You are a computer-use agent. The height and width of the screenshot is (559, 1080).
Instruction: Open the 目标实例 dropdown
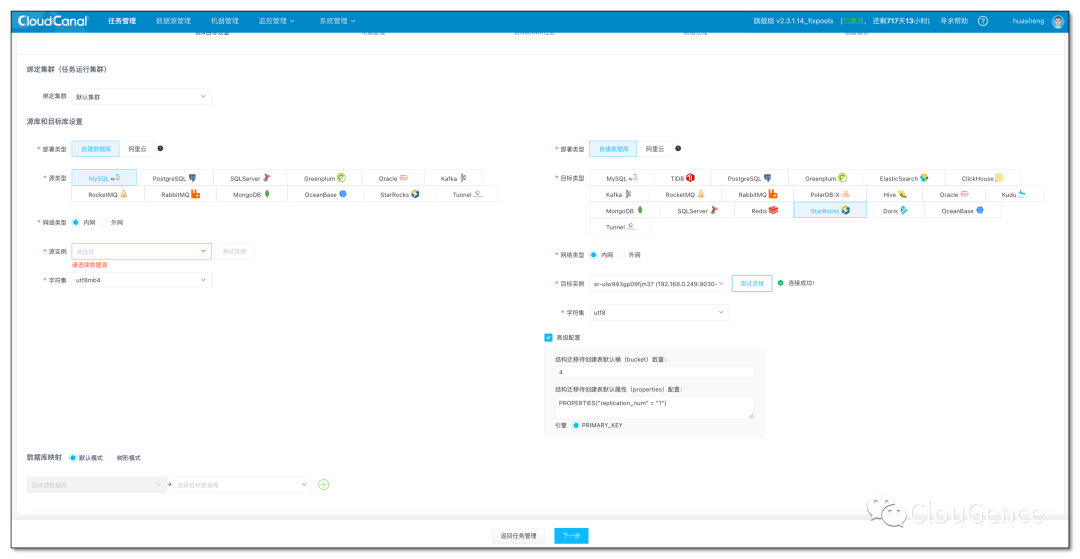click(659, 284)
